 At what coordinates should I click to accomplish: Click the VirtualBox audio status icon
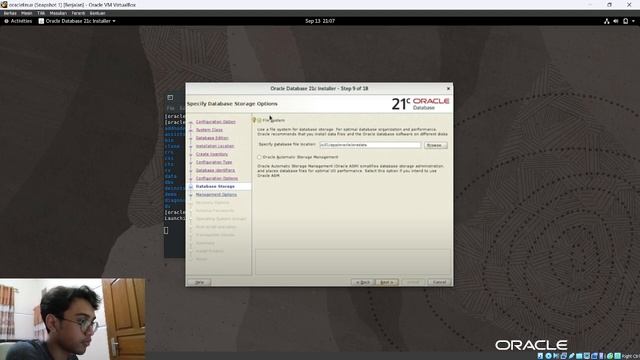click(556, 356)
